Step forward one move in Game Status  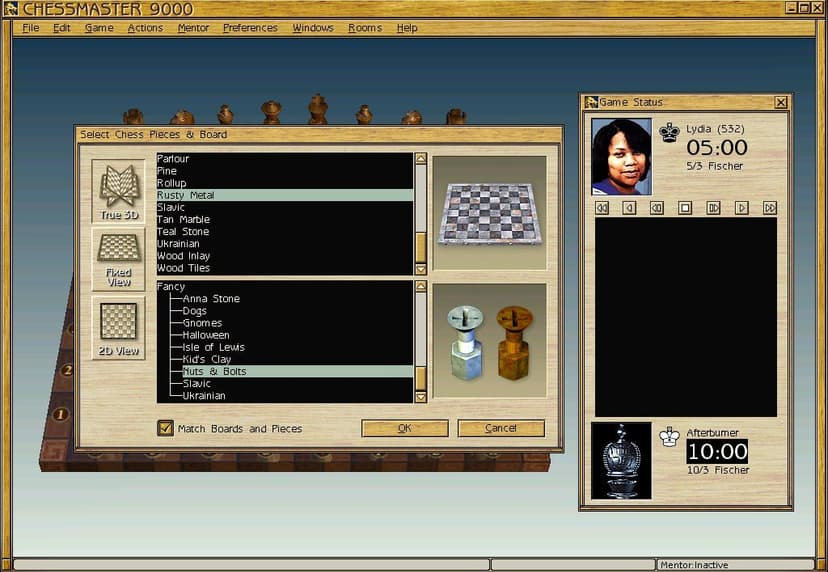click(x=742, y=208)
